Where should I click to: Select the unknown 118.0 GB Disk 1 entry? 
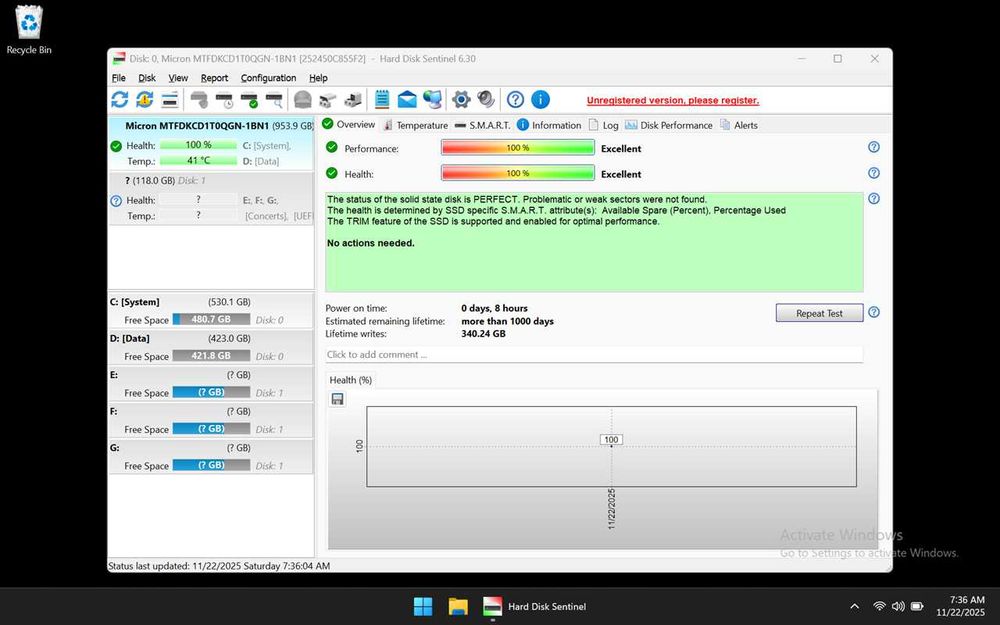pos(211,198)
